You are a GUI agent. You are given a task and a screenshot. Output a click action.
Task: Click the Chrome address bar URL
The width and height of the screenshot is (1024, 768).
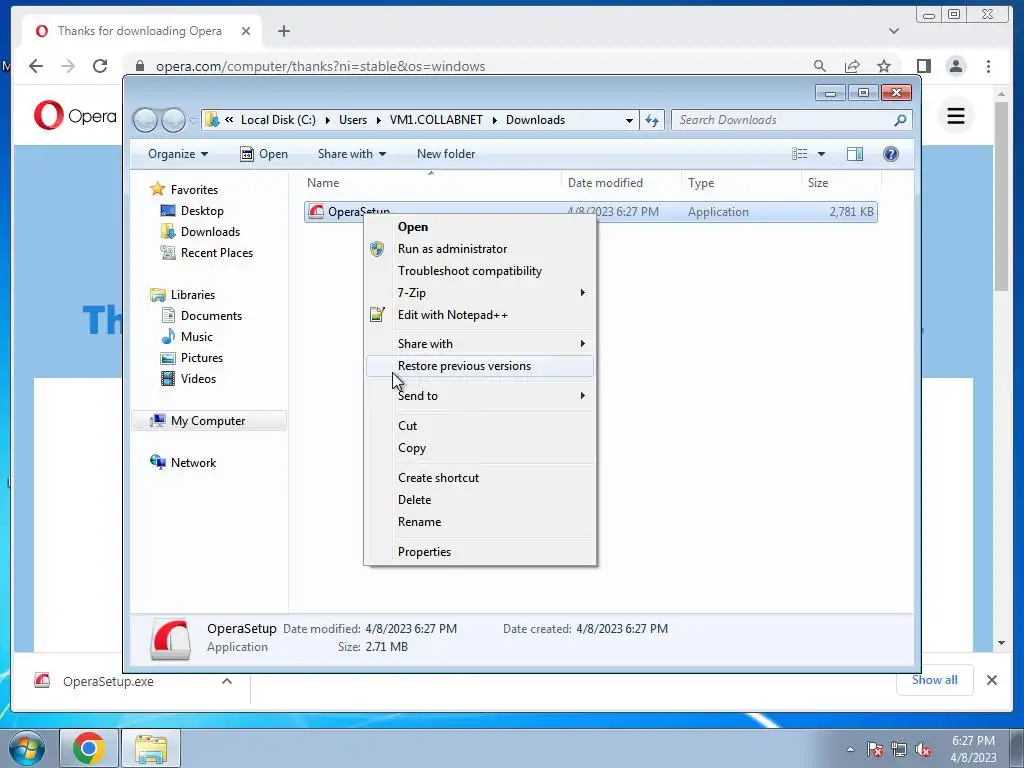320,66
